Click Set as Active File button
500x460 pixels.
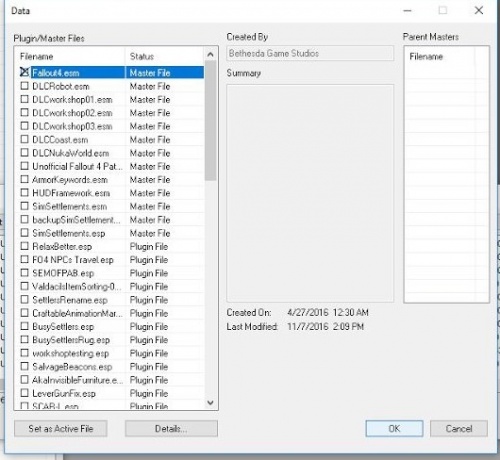[x=61, y=428]
